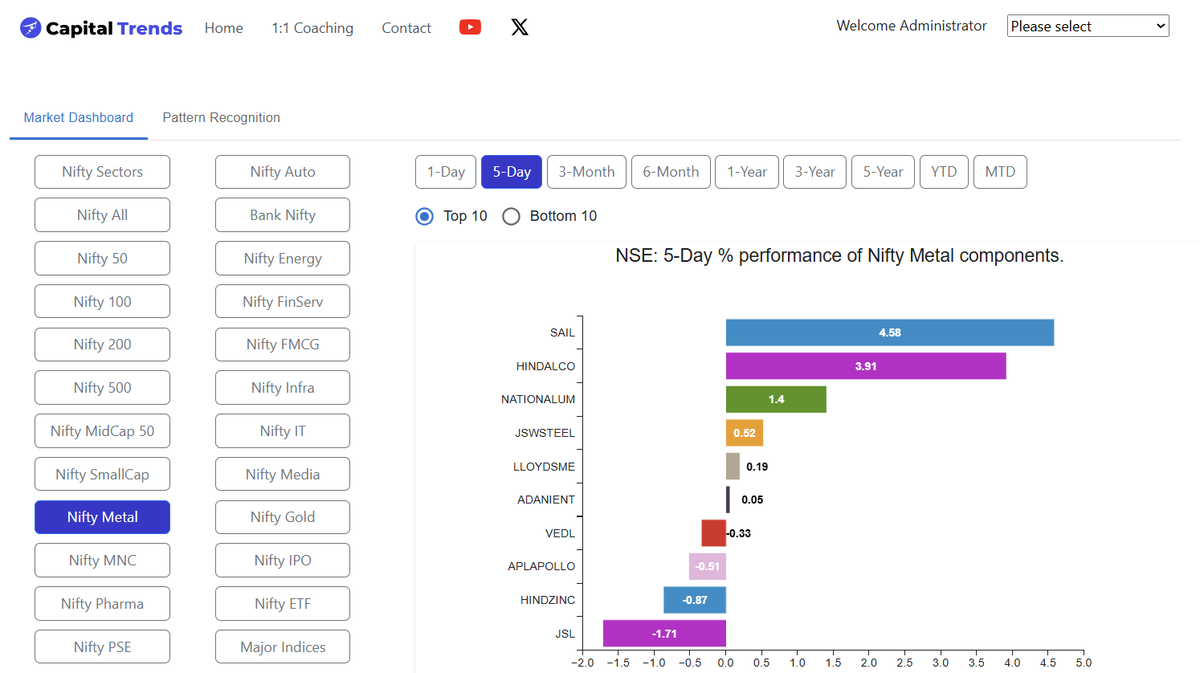Image resolution: width=1200 pixels, height=673 pixels.
Task: Choose the 1-Year period button
Action: pos(747,172)
